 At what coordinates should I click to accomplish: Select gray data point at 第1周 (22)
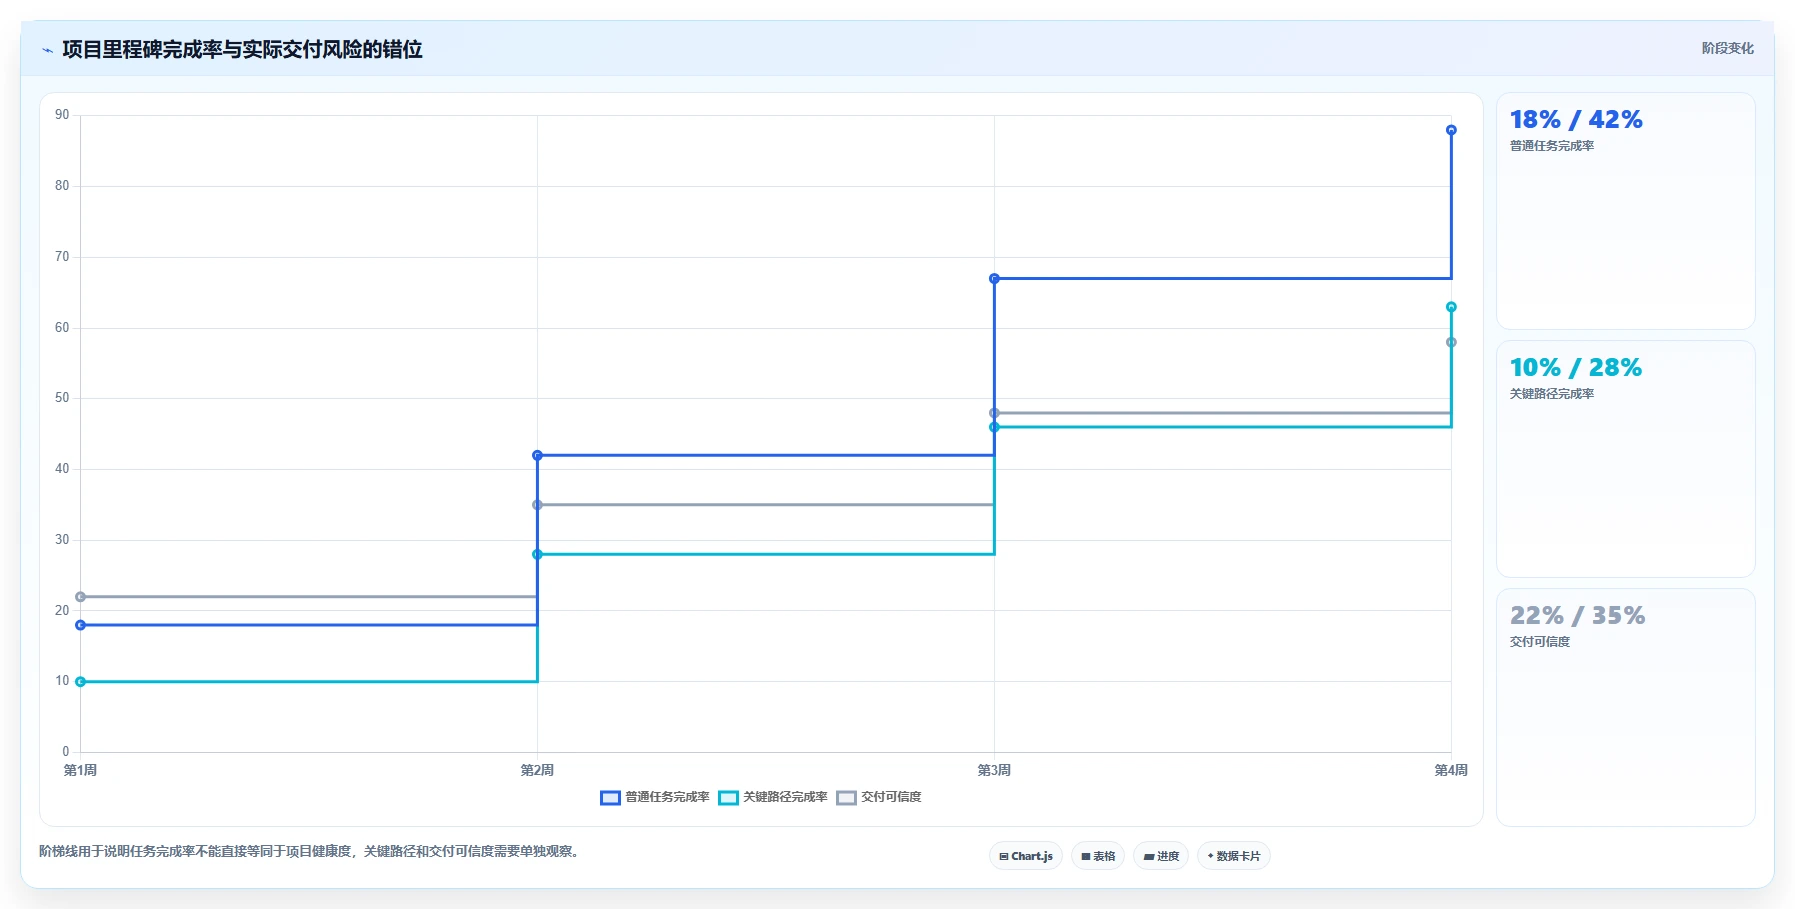click(x=80, y=597)
